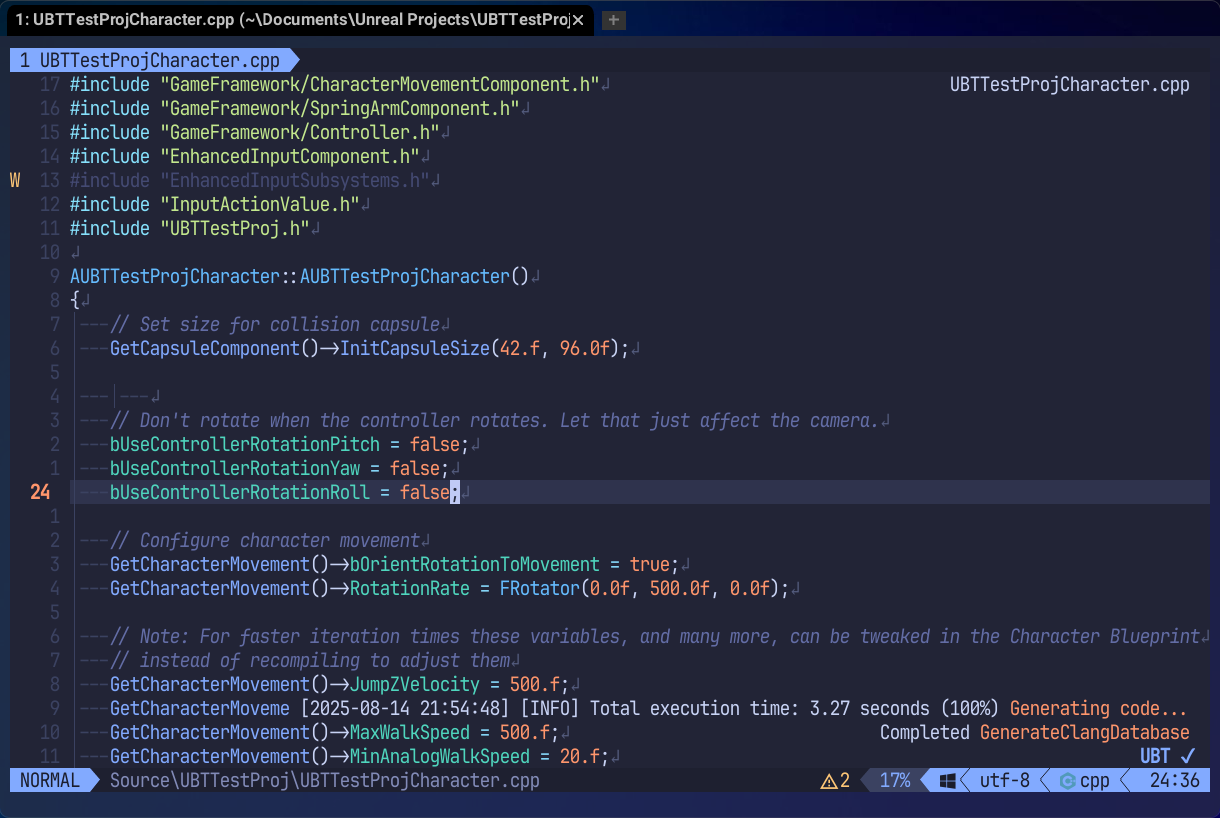Click the Source\UBTTestProj file path in statusline
Viewport: 1220px width, 818px height.
pyautogui.click(x=324, y=781)
